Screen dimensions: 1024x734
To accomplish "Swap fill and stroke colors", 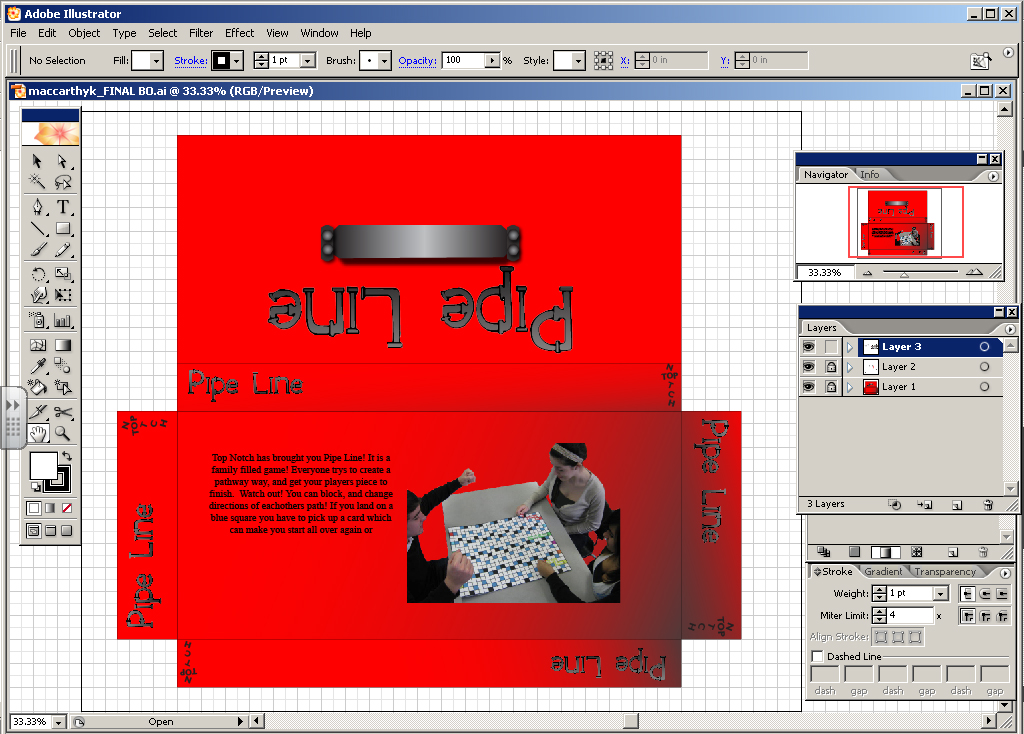I will pyautogui.click(x=67, y=456).
